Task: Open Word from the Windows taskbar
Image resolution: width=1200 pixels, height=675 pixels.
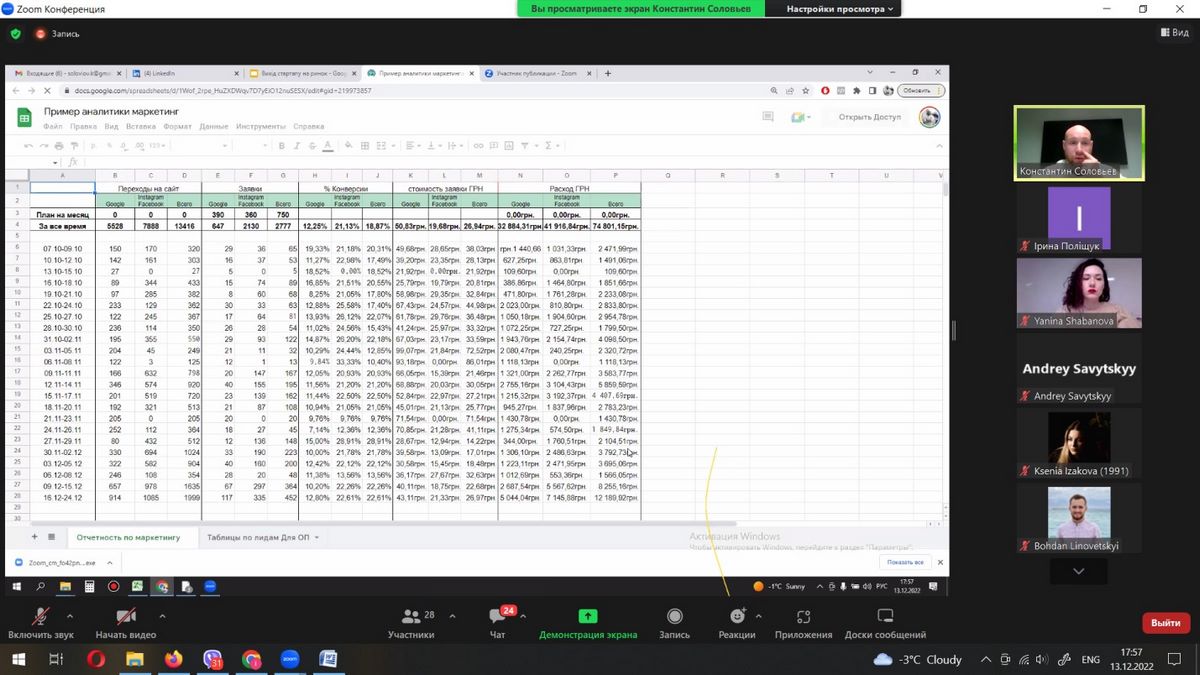Action: tap(328, 659)
